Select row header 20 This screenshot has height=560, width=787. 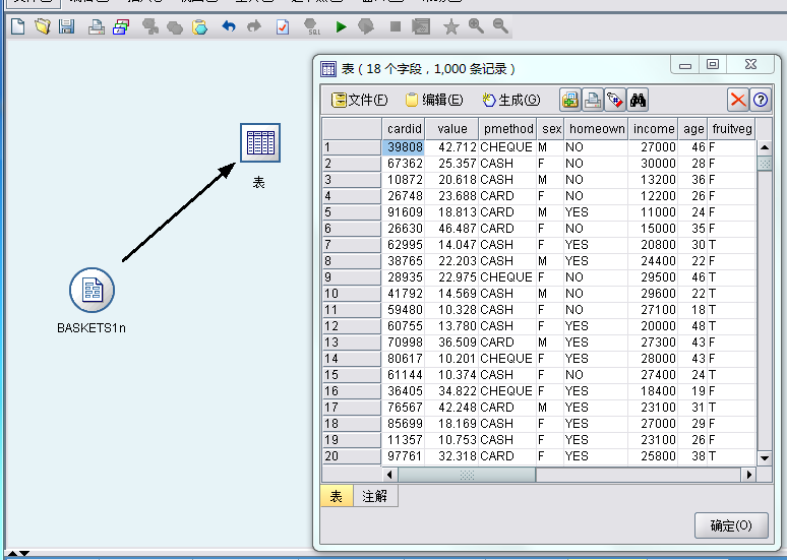point(351,456)
